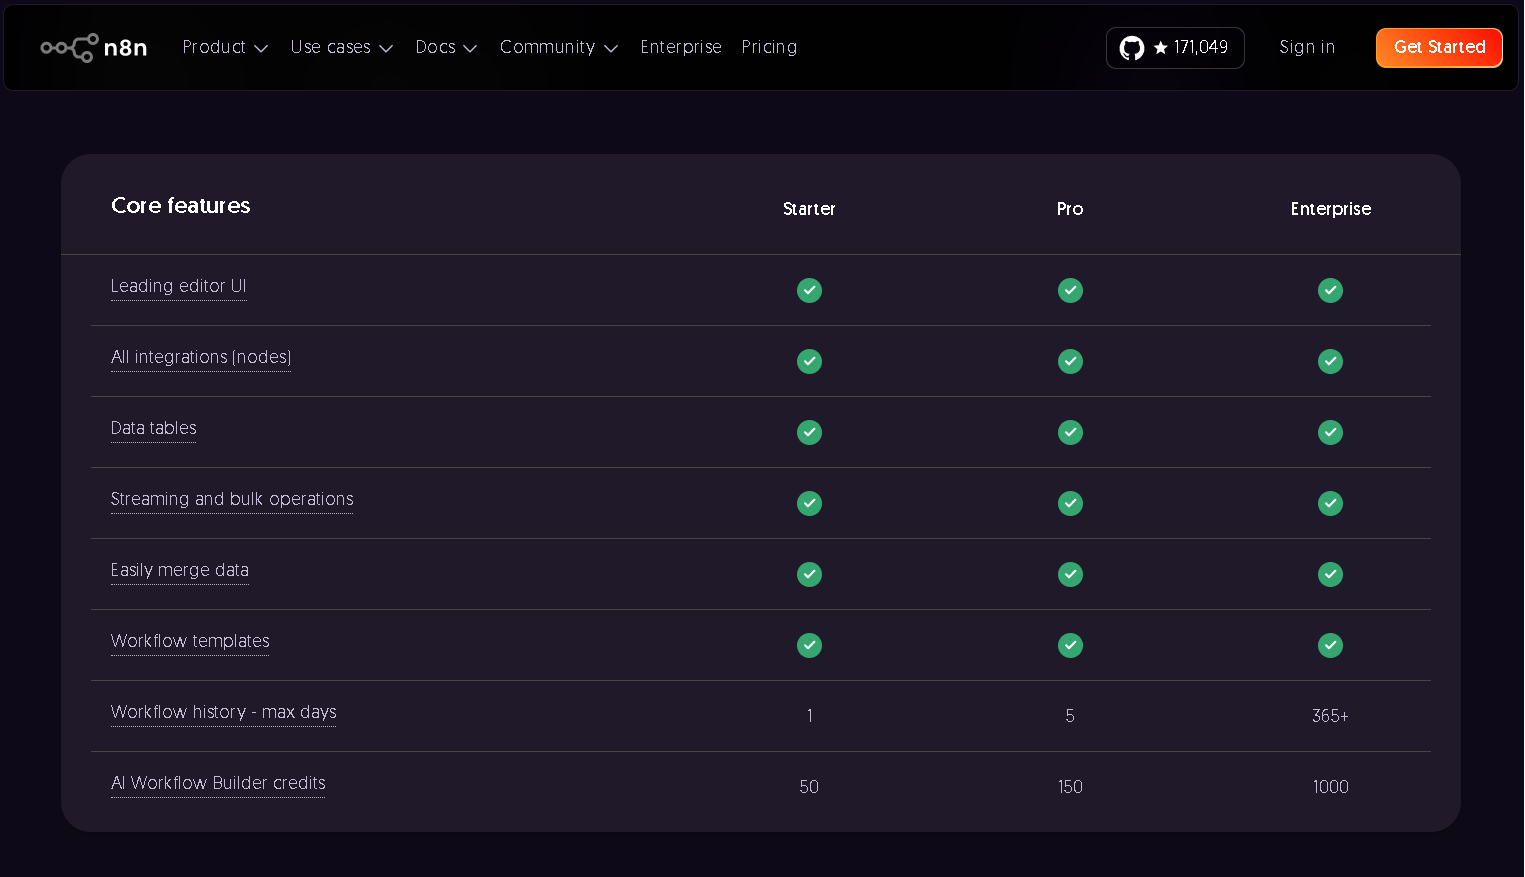Click Starter checkmark for Streaming and bulk operations
Screen dimensions: 1525x877
point(809,503)
